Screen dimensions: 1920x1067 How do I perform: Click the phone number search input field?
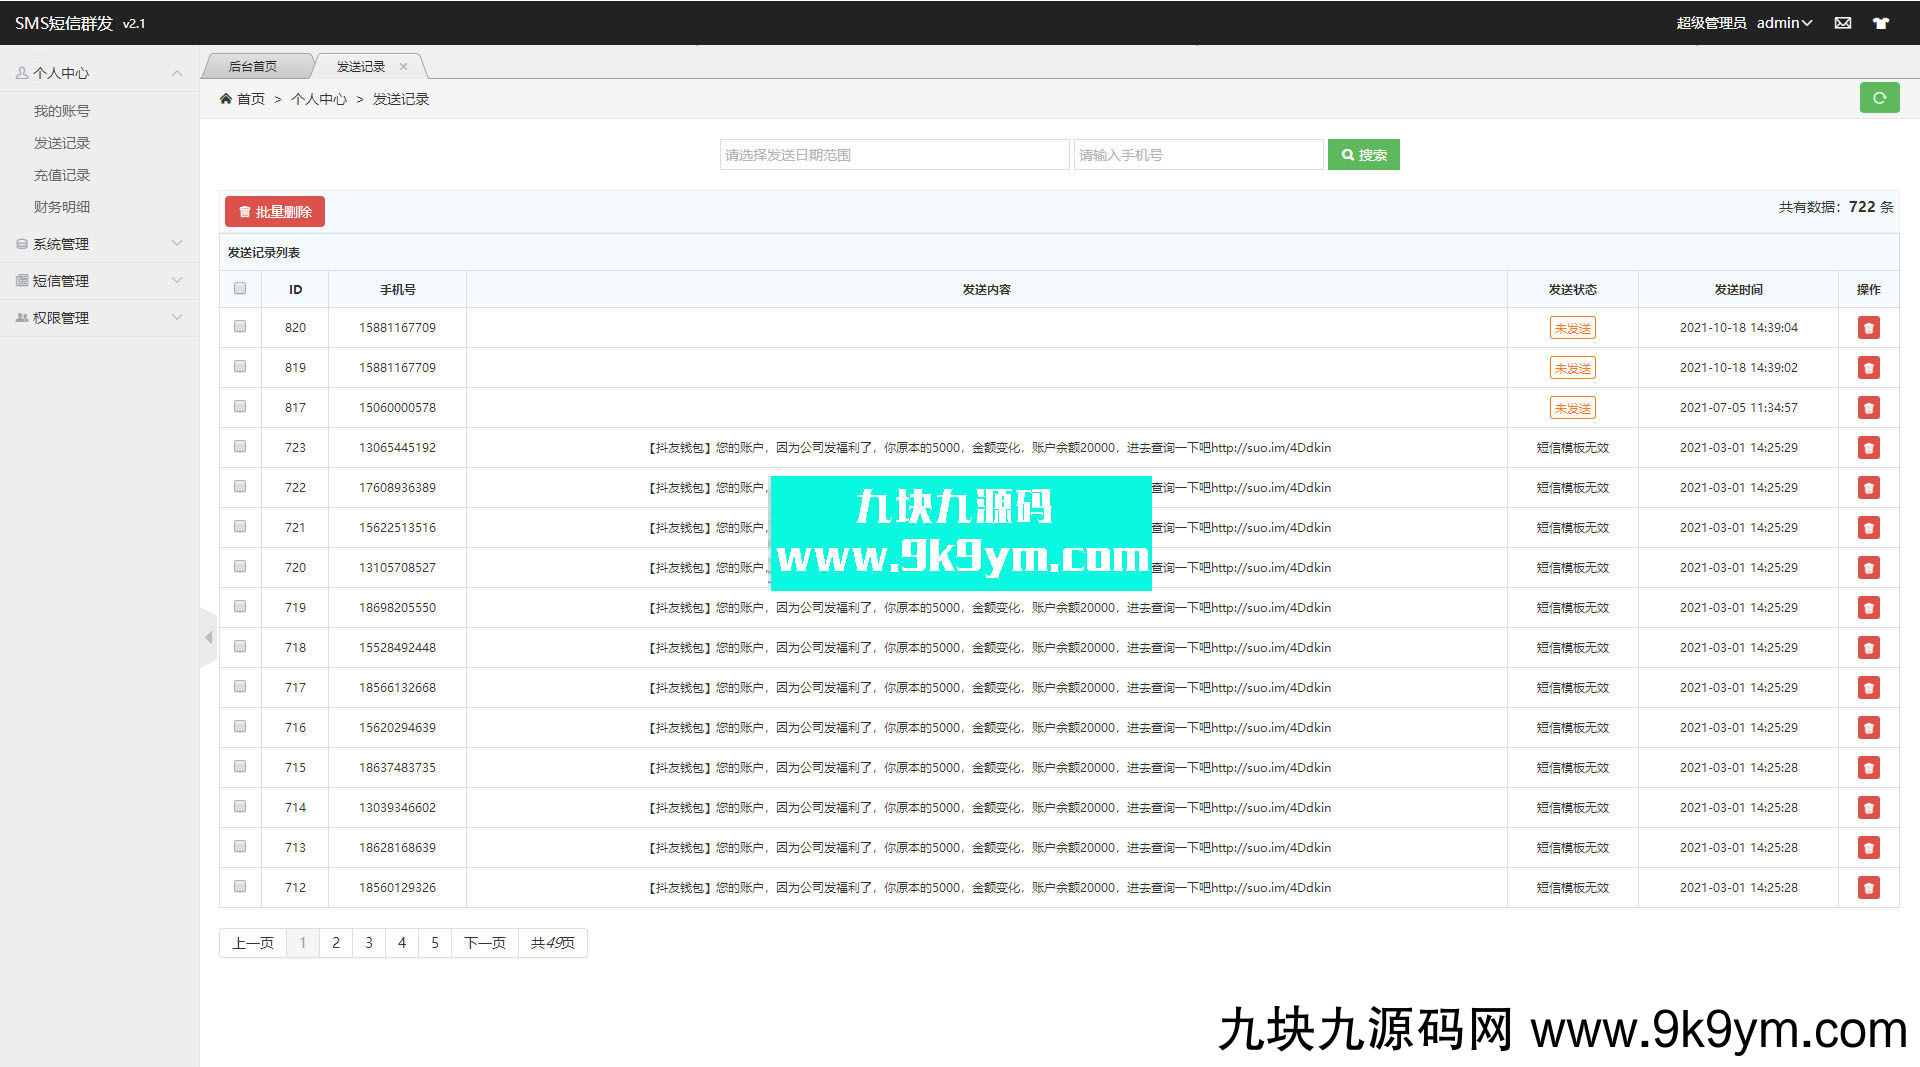[1197, 155]
